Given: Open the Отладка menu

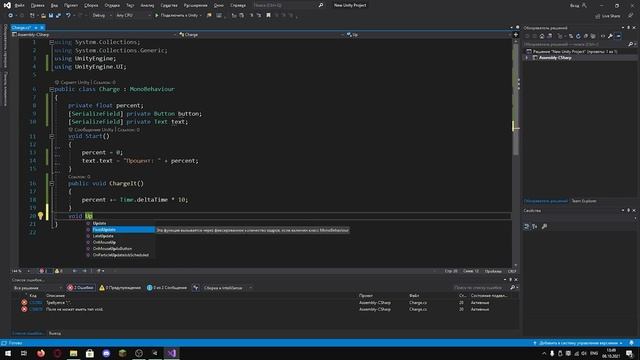Looking at the screenshot, I should (112, 5).
